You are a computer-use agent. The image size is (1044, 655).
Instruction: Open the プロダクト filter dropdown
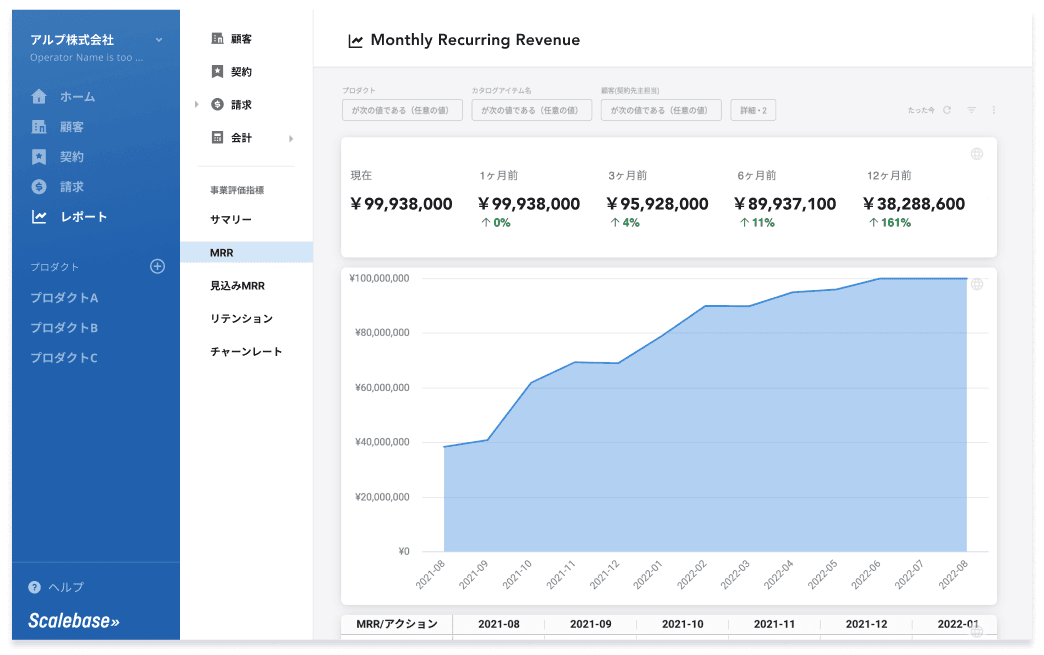pyautogui.click(x=402, y=110)
